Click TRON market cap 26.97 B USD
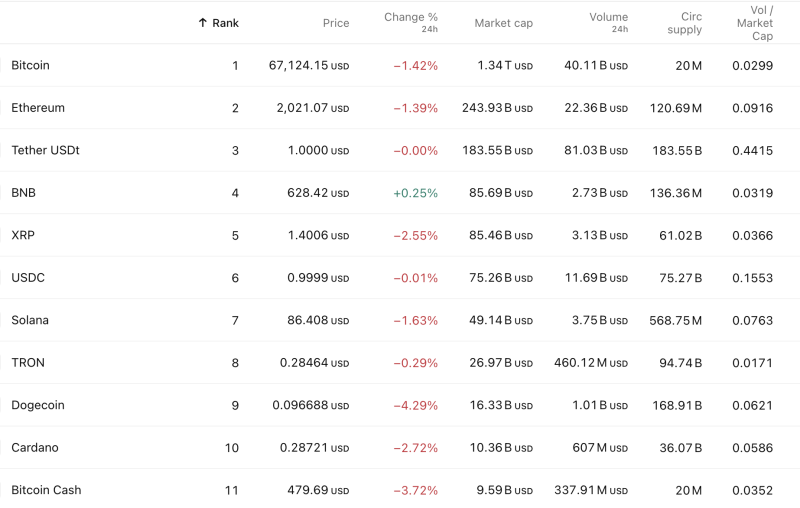 501,363
